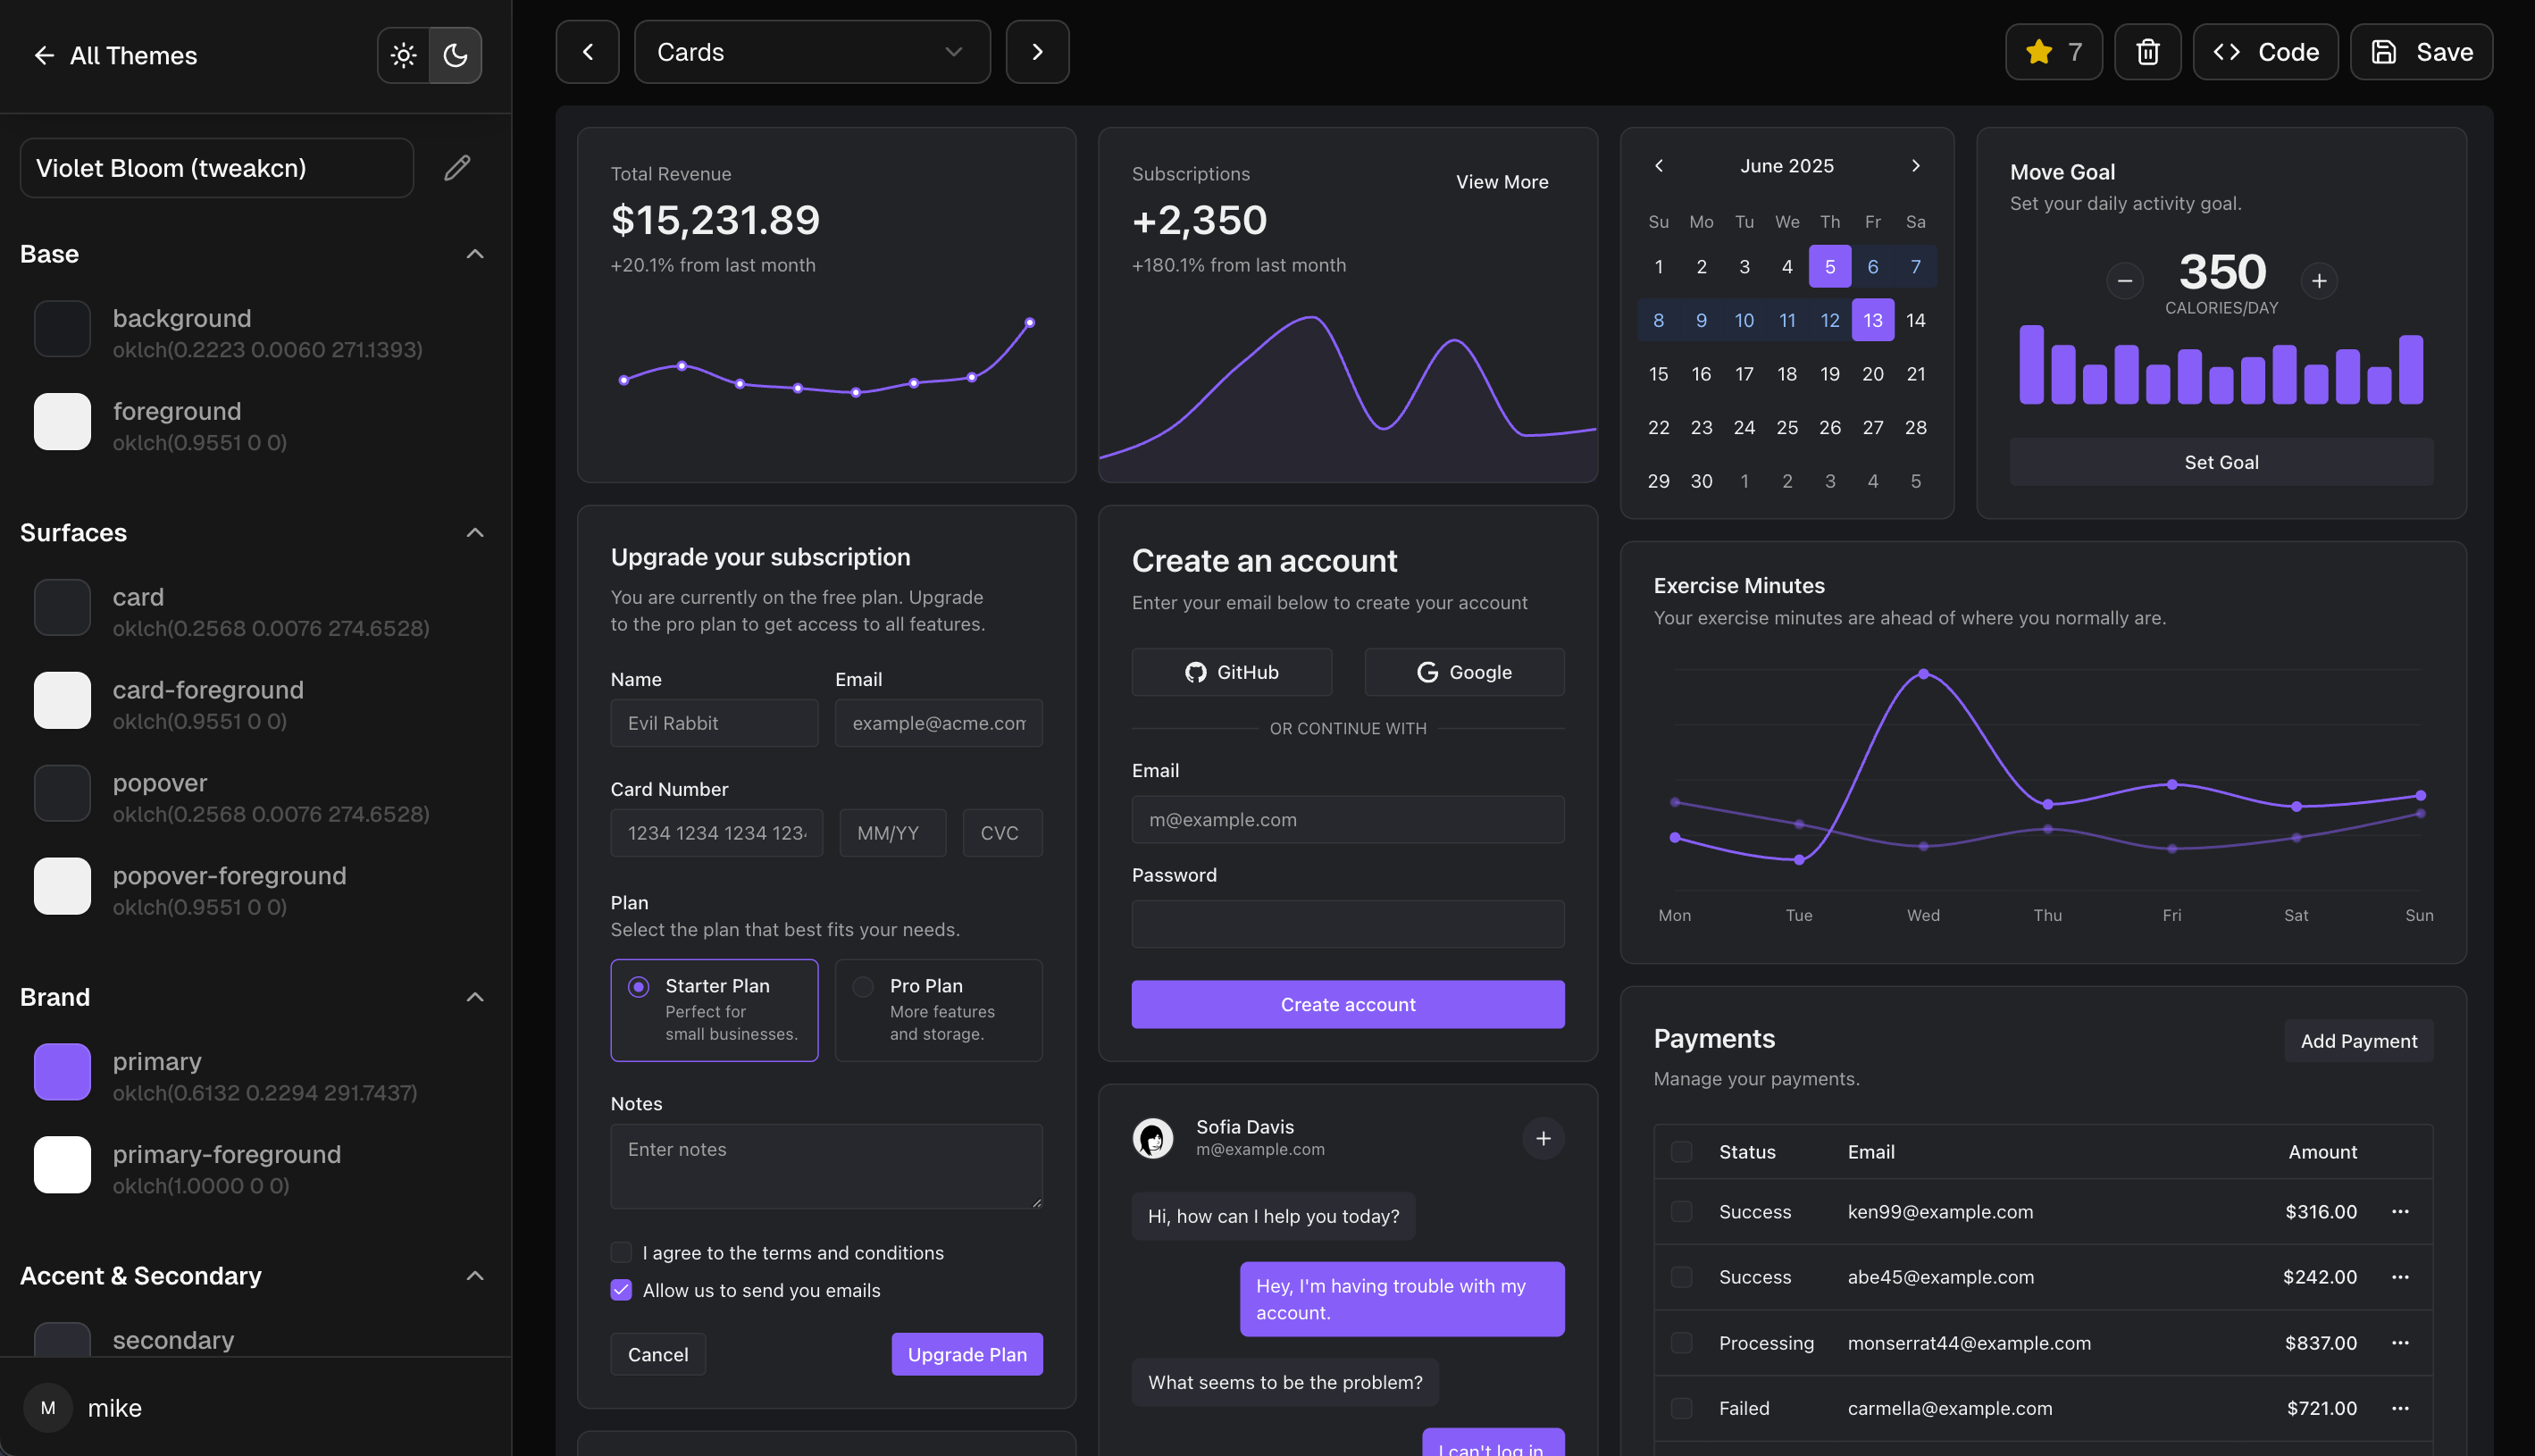Collapse the Base section
2535x1456 pixels.
tap(475, 254)
